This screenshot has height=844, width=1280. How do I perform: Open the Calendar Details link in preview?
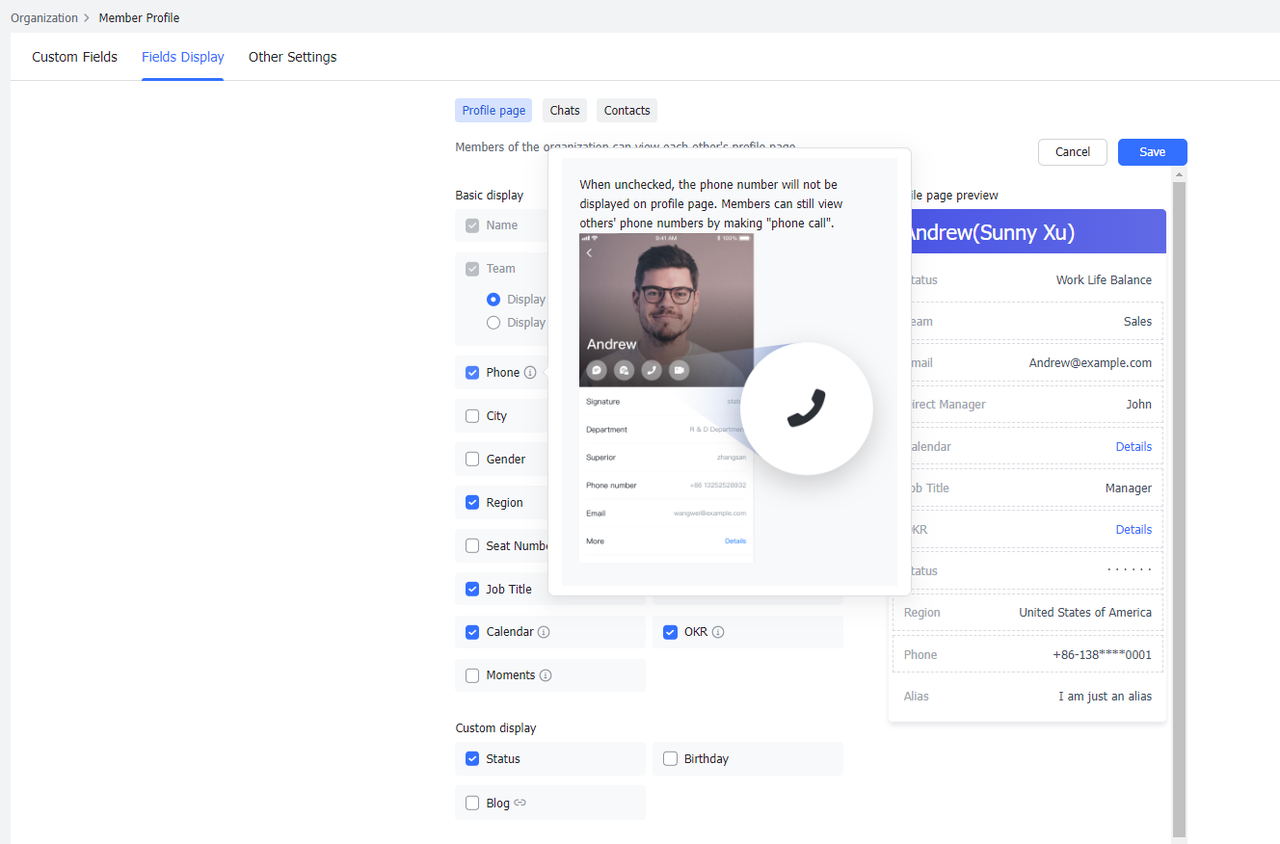tap(1133, 447)
